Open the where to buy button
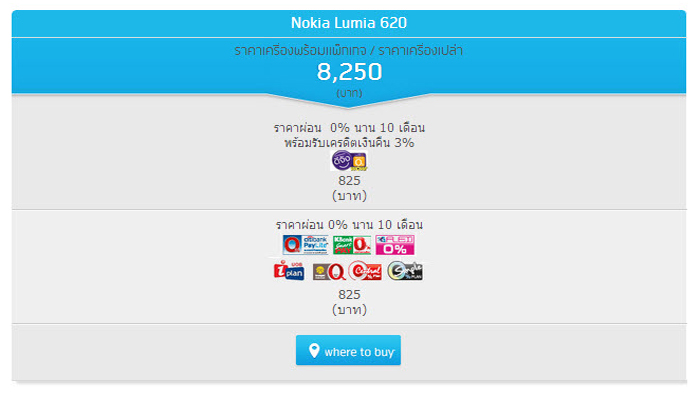700x393 pixels. 348,350
